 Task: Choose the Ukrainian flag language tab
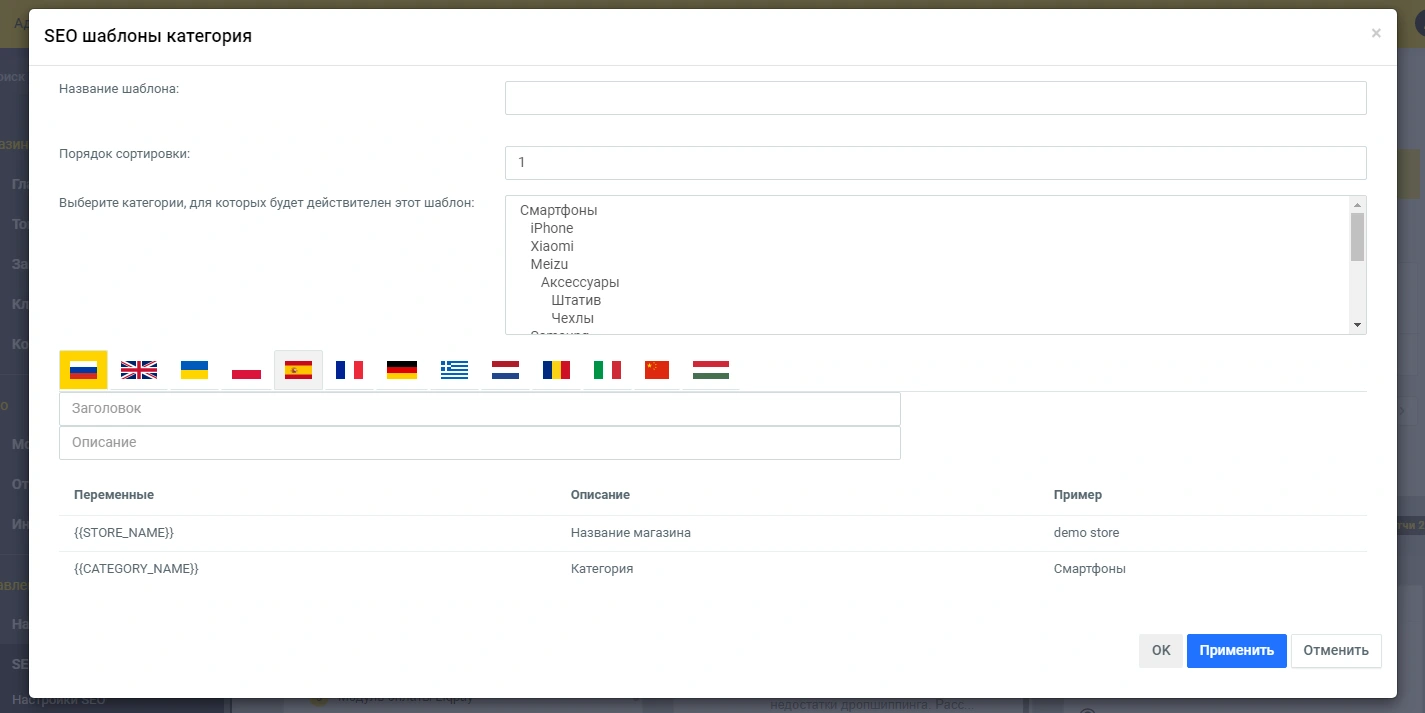[x=194, y=370]
